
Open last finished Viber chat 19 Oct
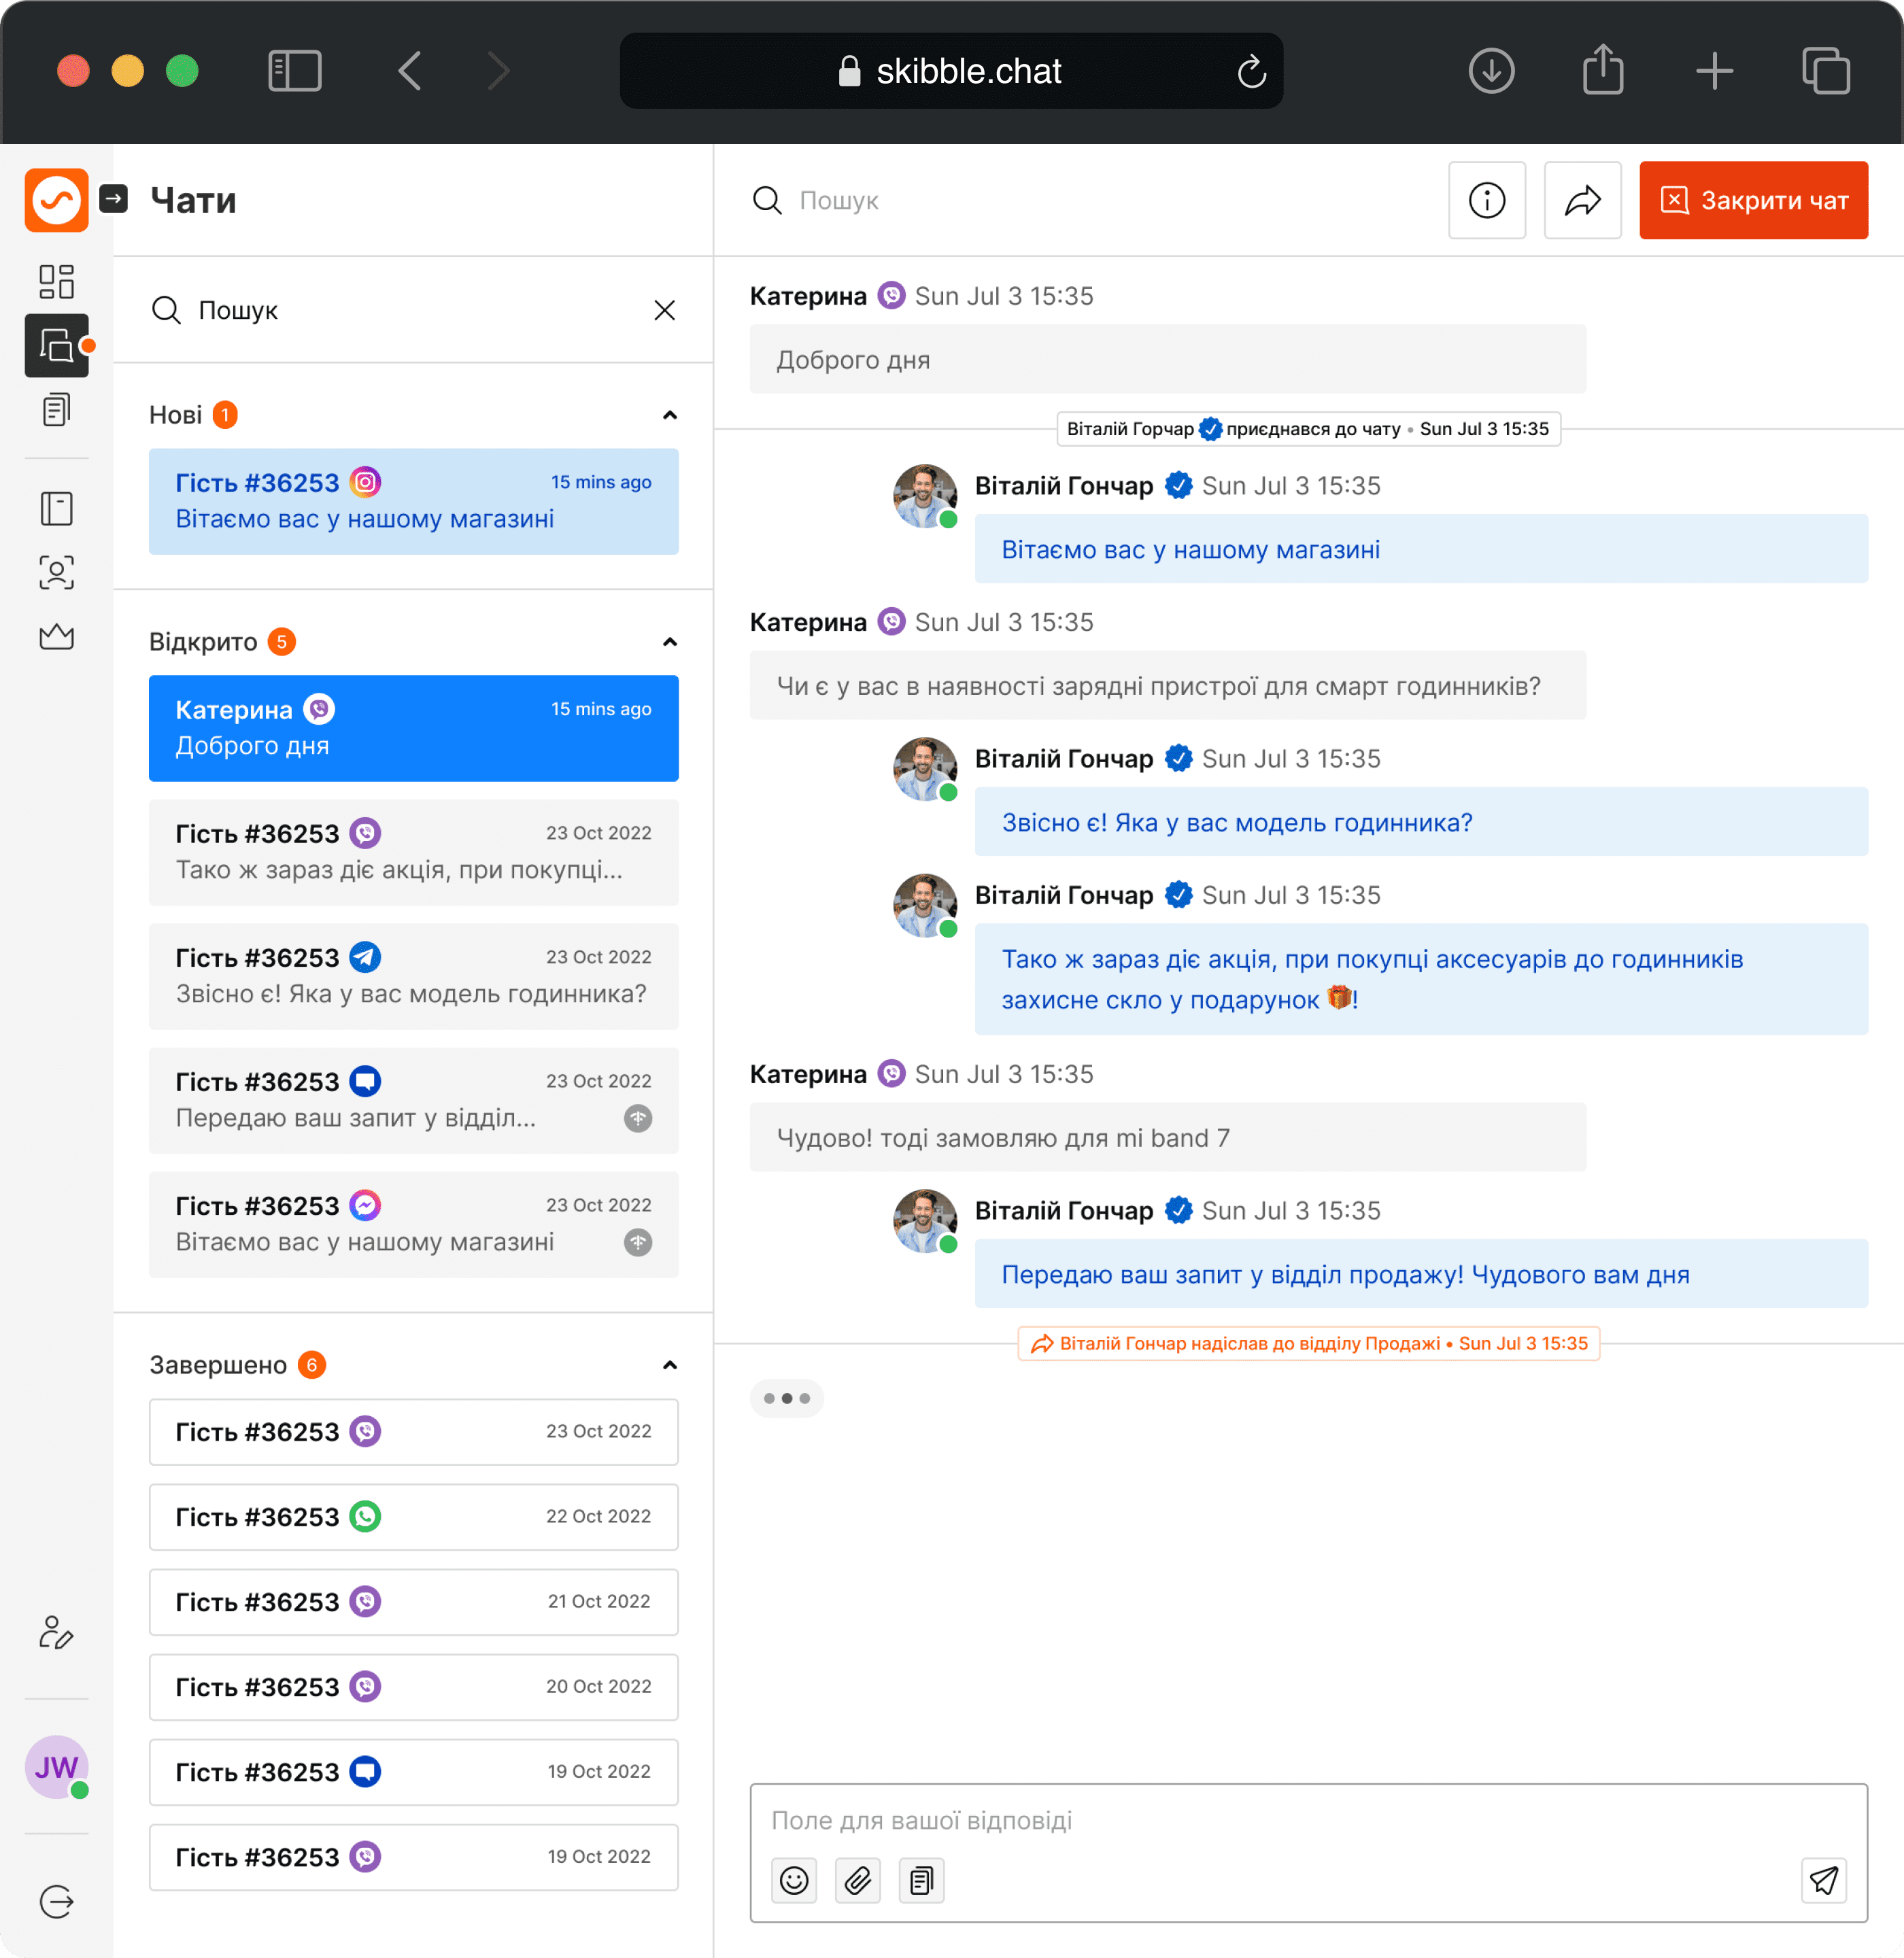point(413,1857)
